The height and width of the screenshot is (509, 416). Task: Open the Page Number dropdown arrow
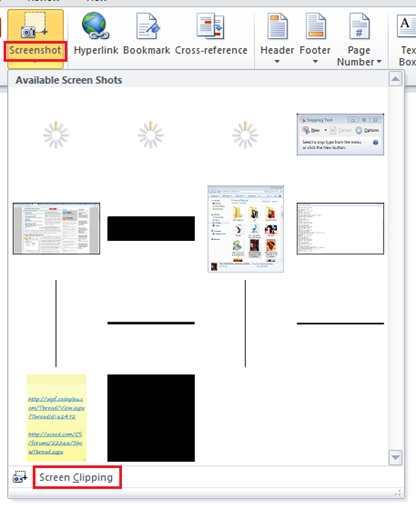pos(379,62)
